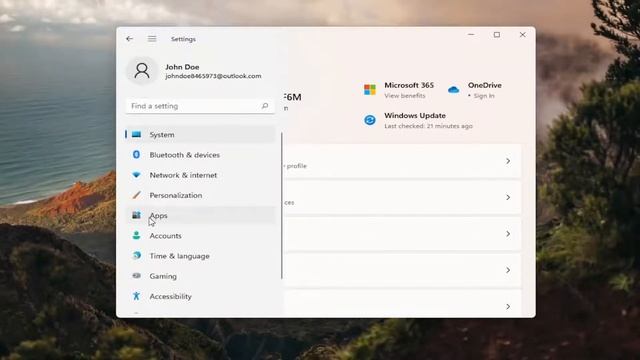
Task: Open Personalization settings
Action: [x=200, y=195]
